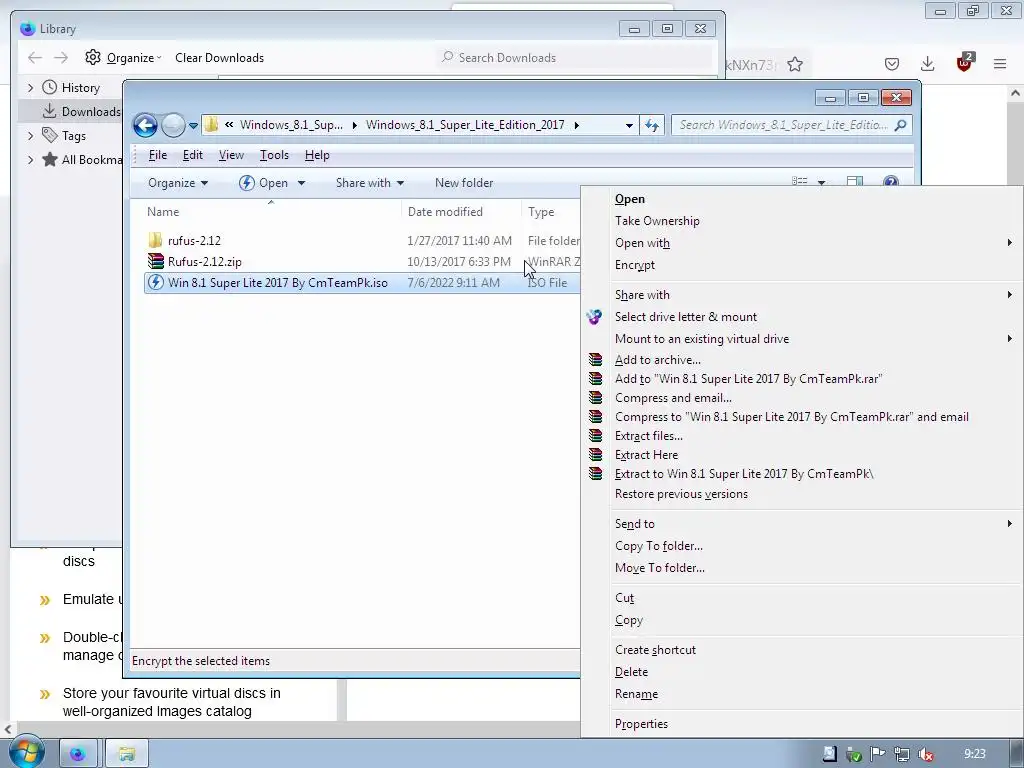Choose Copy in the context menu
Image resolution: width=1024 pixels, height=768 pixels.
point(629,620)
